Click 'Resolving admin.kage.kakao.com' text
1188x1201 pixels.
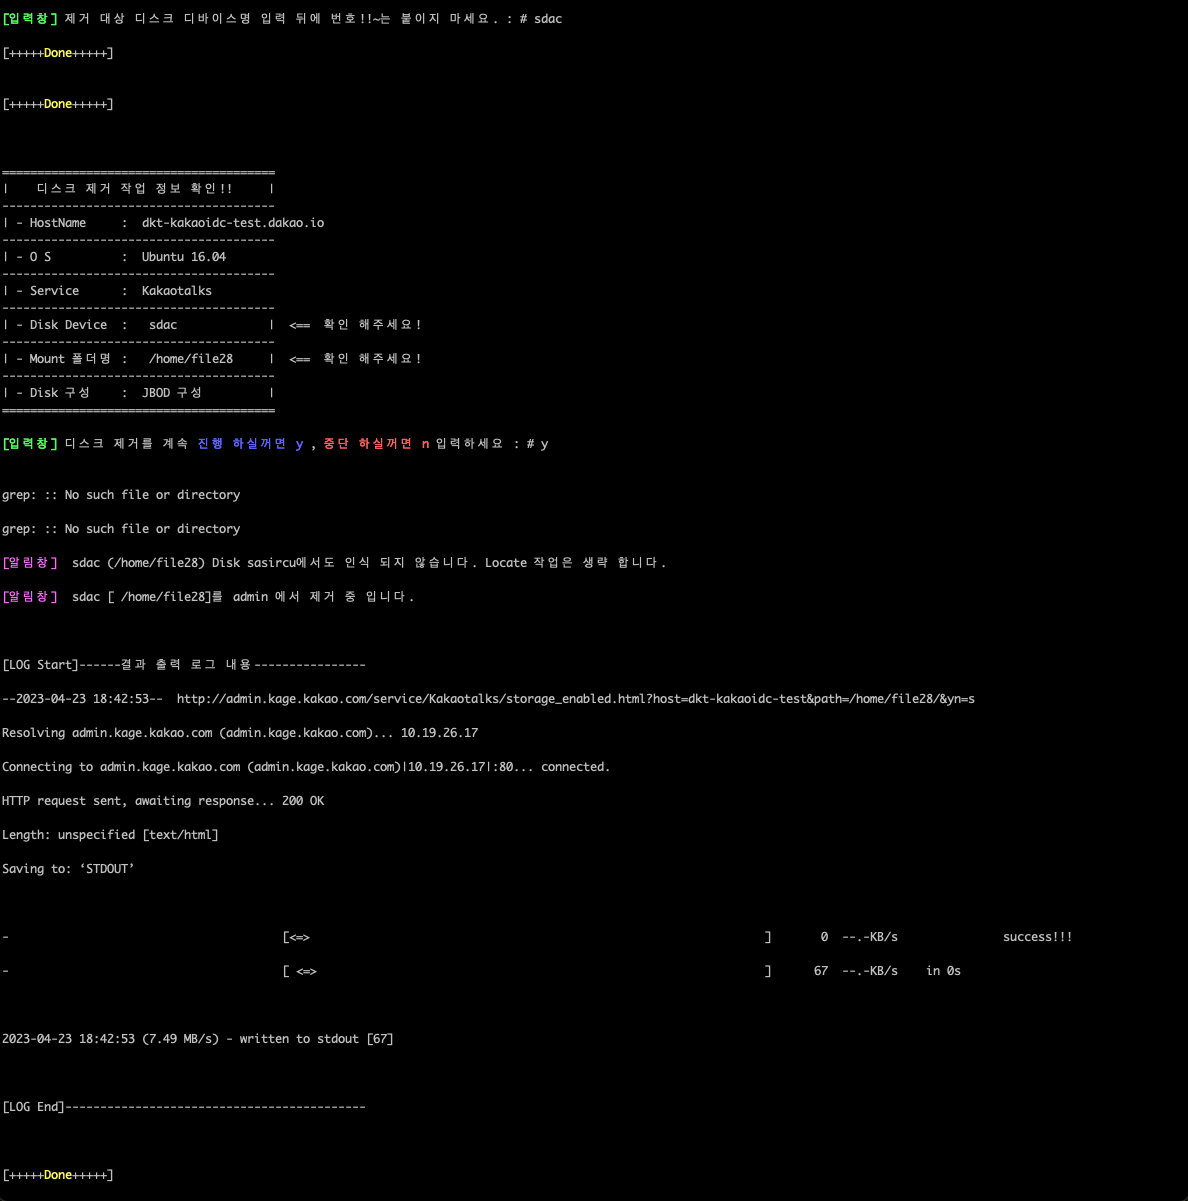pyautogui.click(x=107, y=733)
